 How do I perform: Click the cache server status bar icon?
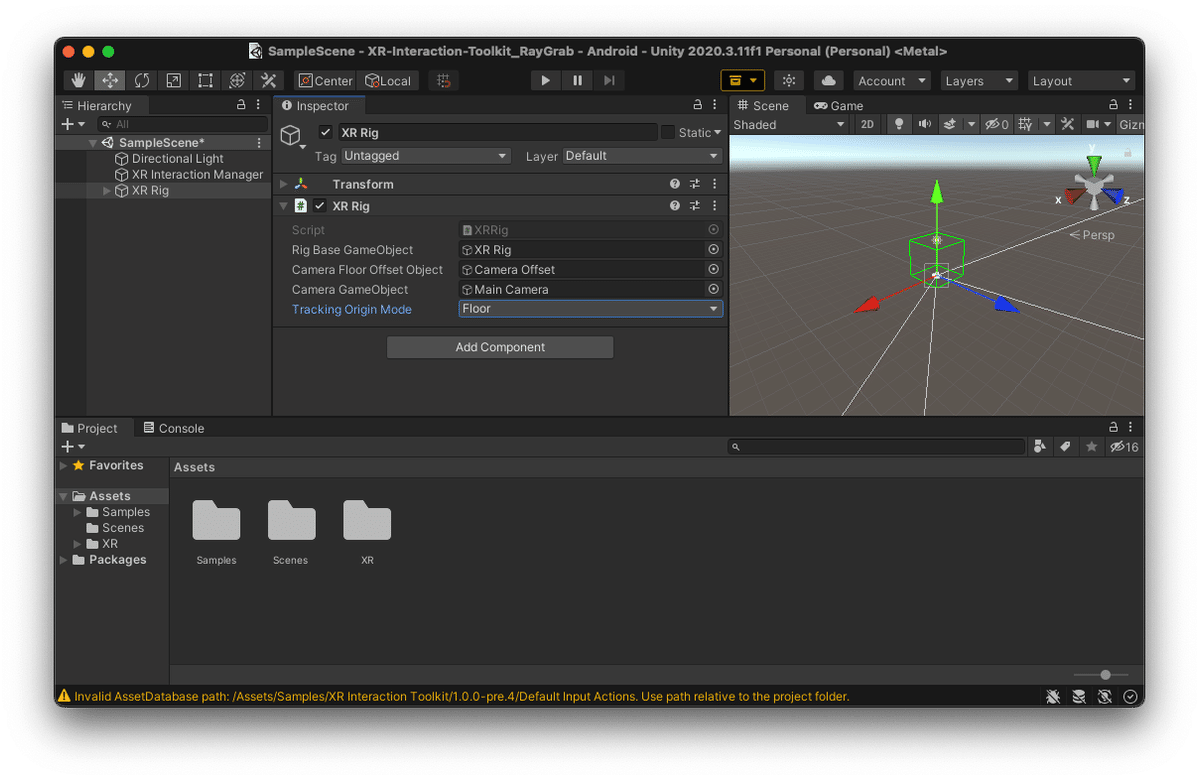[x=1079, y=696]
